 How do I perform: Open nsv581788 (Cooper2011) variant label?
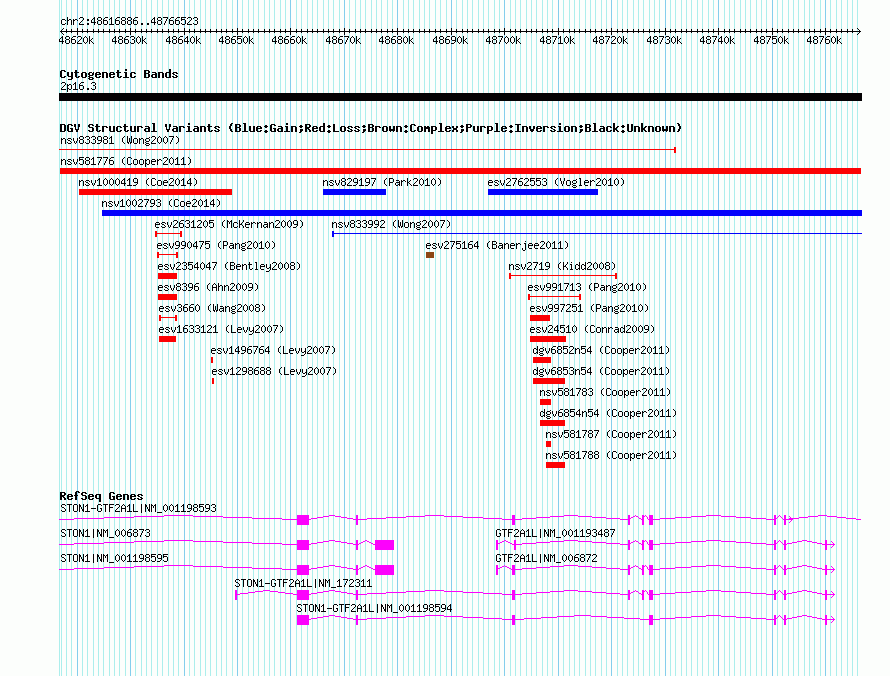pyautogui.click(x=611, y=455)
